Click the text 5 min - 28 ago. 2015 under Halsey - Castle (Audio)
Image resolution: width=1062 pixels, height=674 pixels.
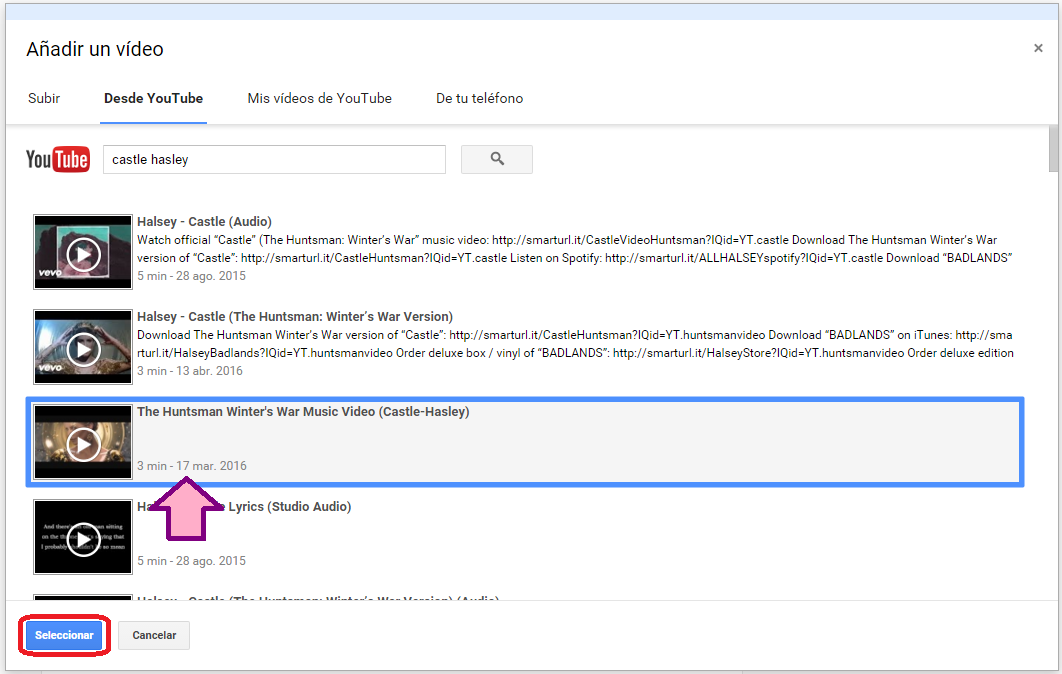pyautogui.click(x=191, y=276)
